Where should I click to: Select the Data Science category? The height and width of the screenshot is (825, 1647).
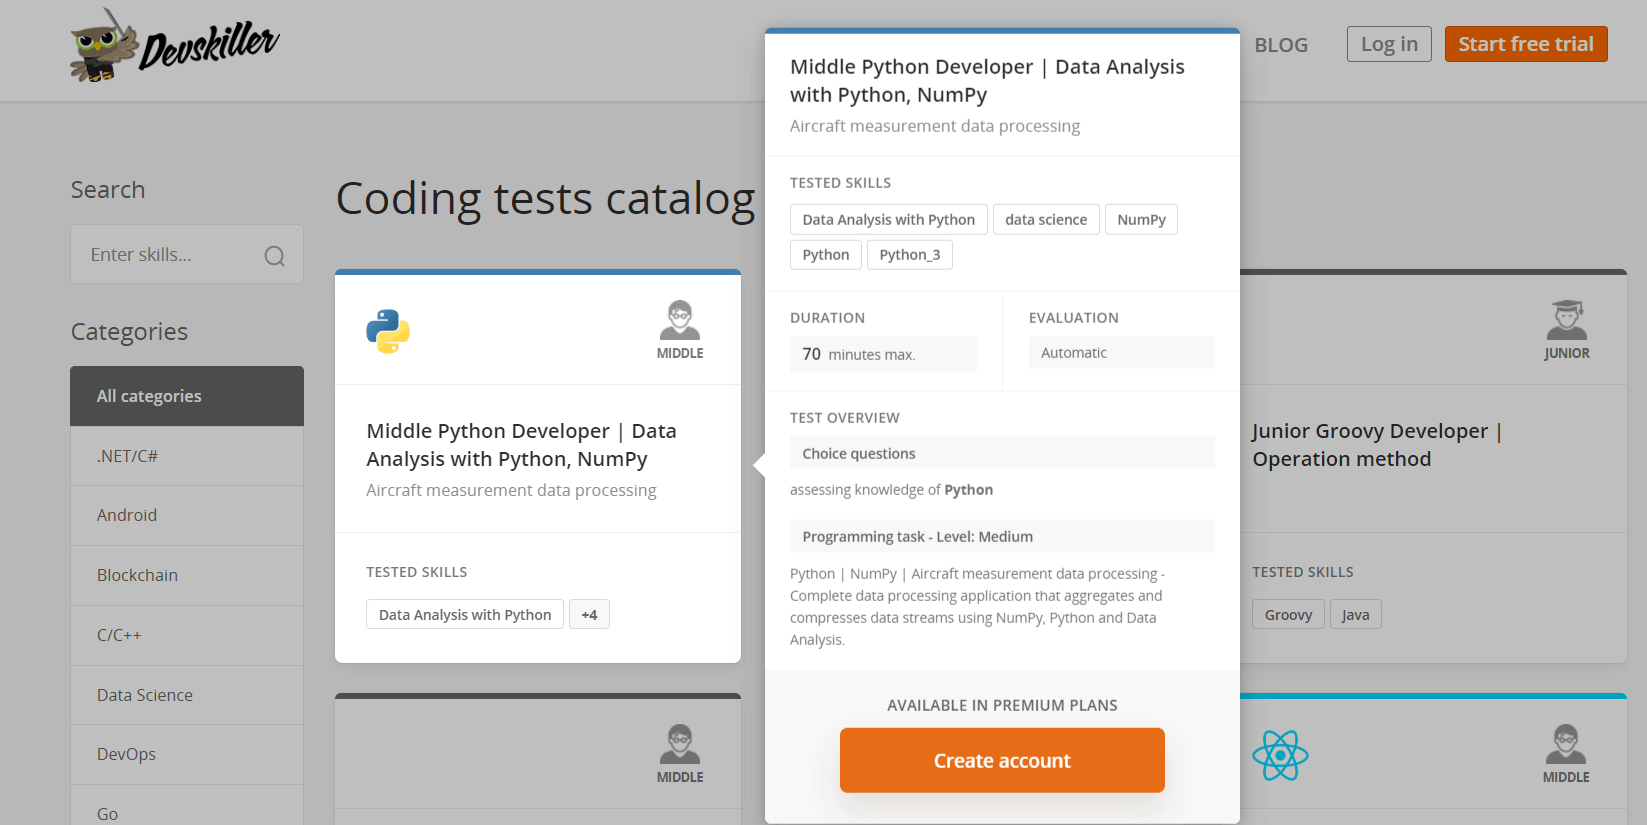[x=187, y=695]
